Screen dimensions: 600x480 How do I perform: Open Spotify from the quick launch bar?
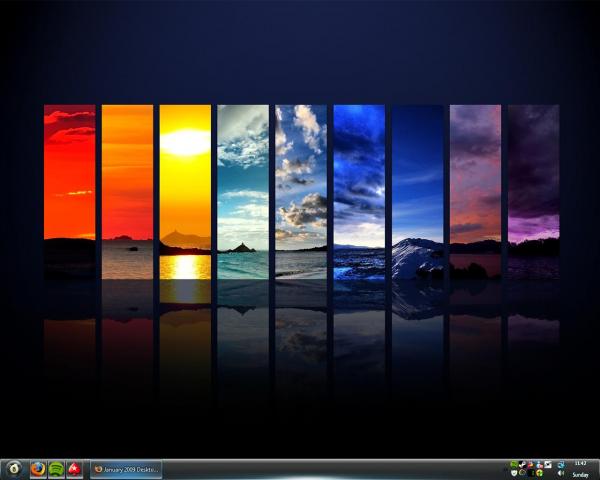[x=56, y=468]
